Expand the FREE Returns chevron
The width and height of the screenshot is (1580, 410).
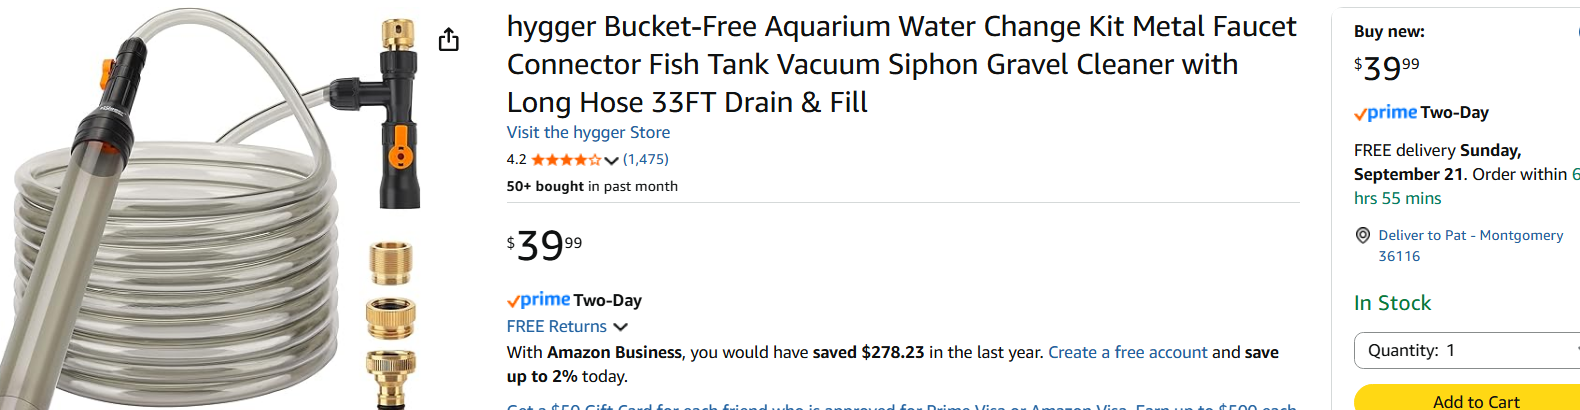point(621,327)
